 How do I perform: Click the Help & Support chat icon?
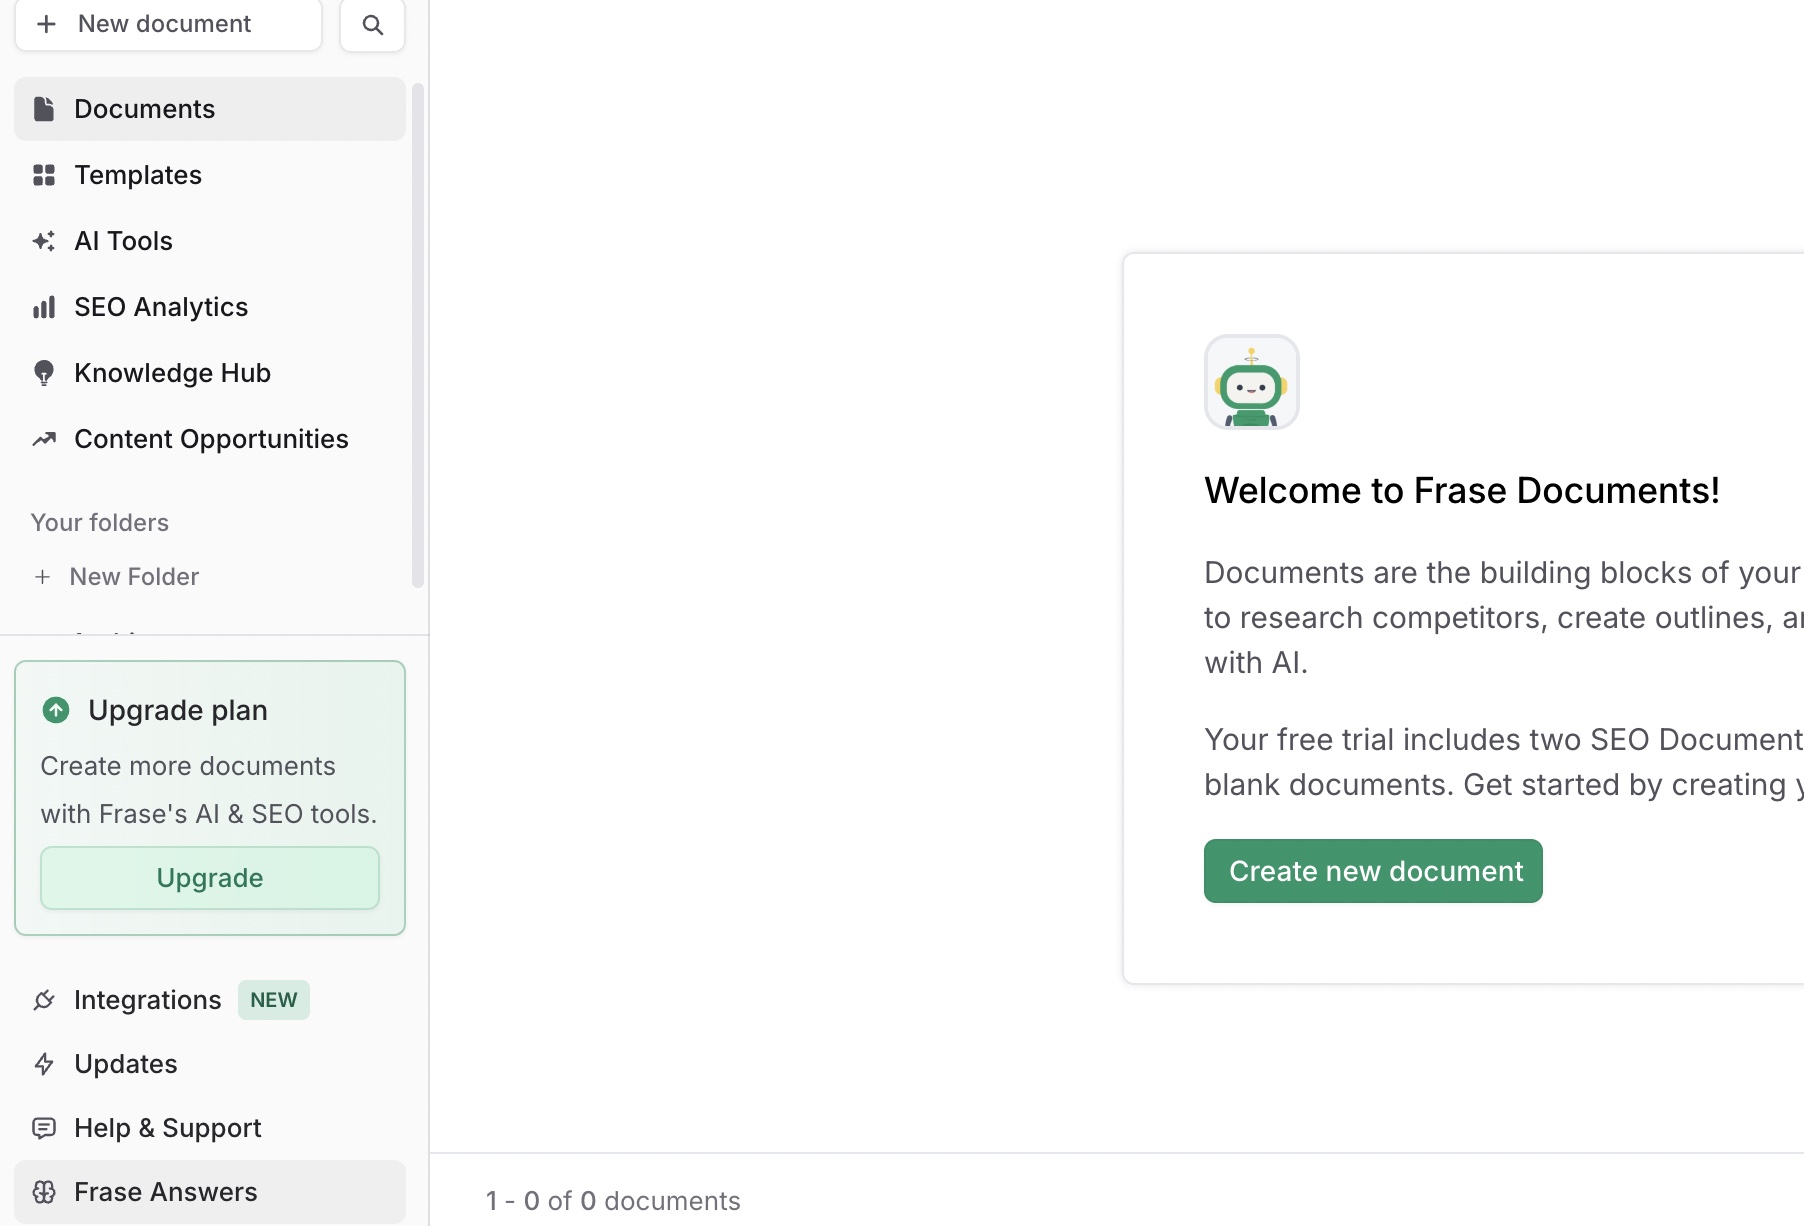pos(43,1128)
